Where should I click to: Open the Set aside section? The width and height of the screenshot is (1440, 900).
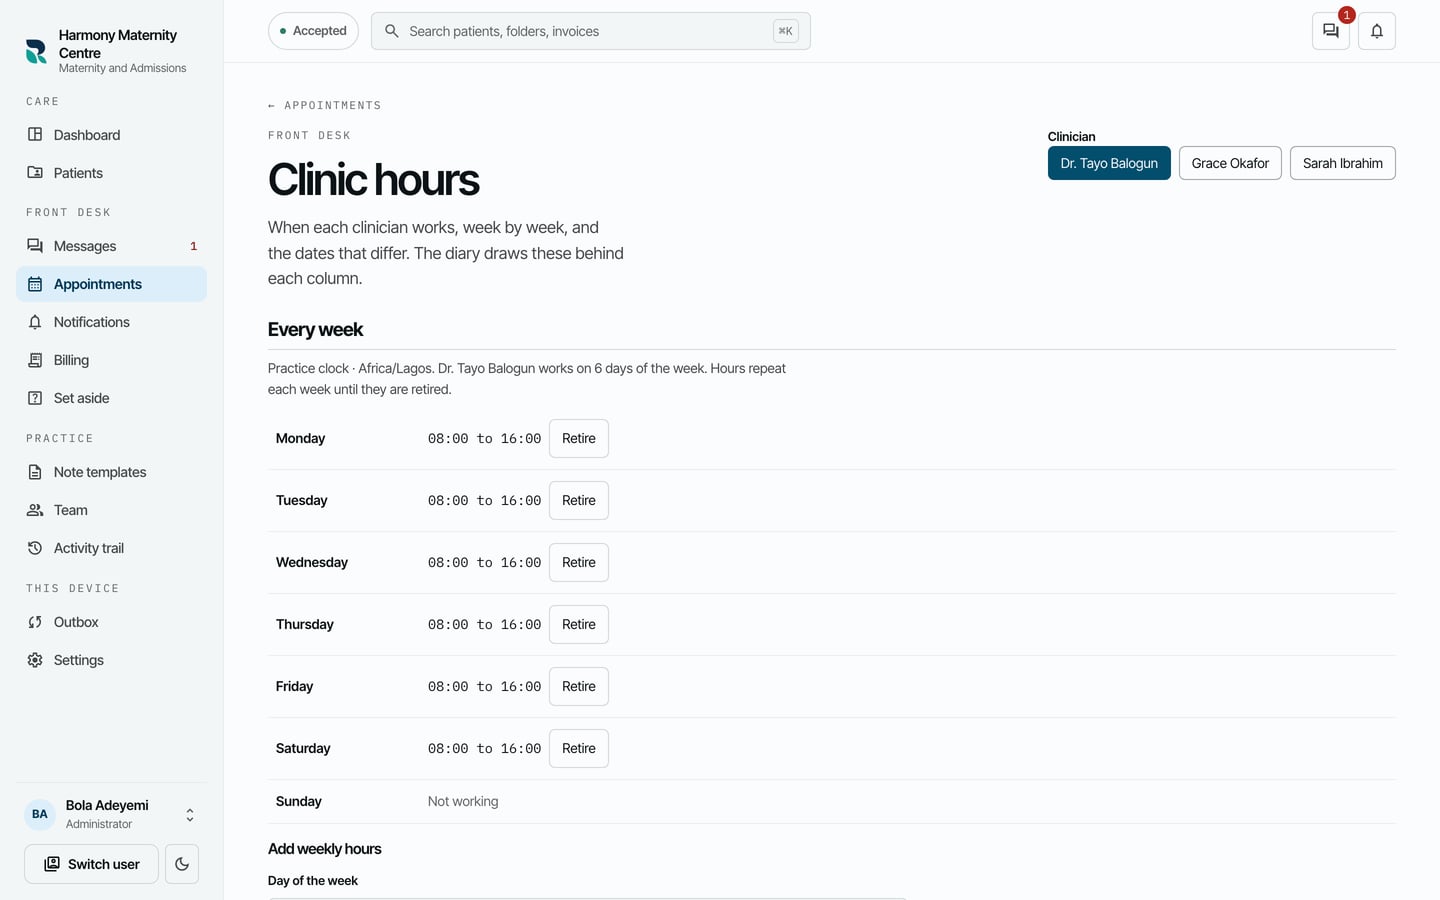111,398
